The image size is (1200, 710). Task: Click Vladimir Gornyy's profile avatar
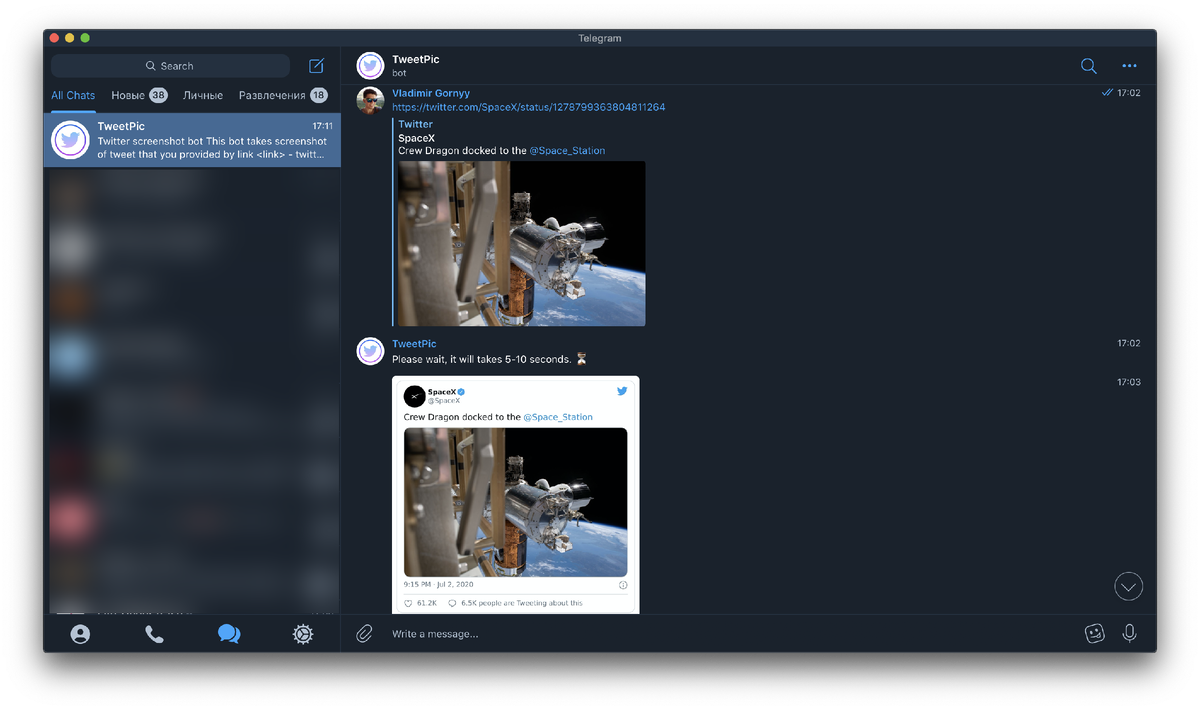(371, 100)
